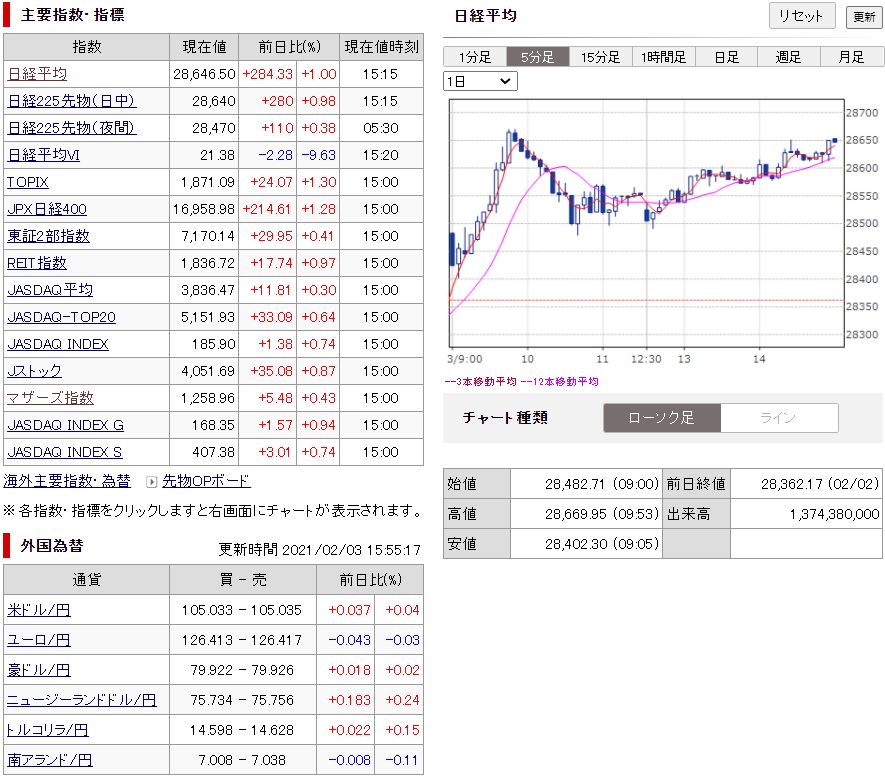Click the 28,646.50 current value cell
Viewport: 885px width, 777px height.
[x=204, y=74]
